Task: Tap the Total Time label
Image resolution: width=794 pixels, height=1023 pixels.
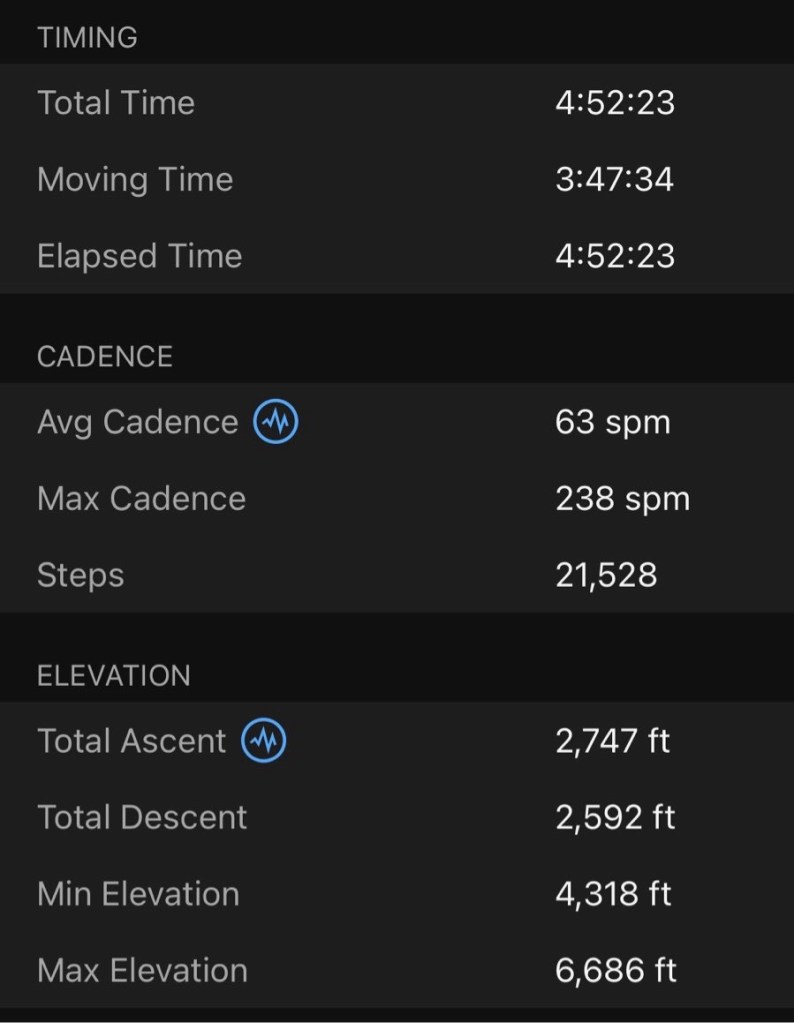Action: [x=116, y=103]
